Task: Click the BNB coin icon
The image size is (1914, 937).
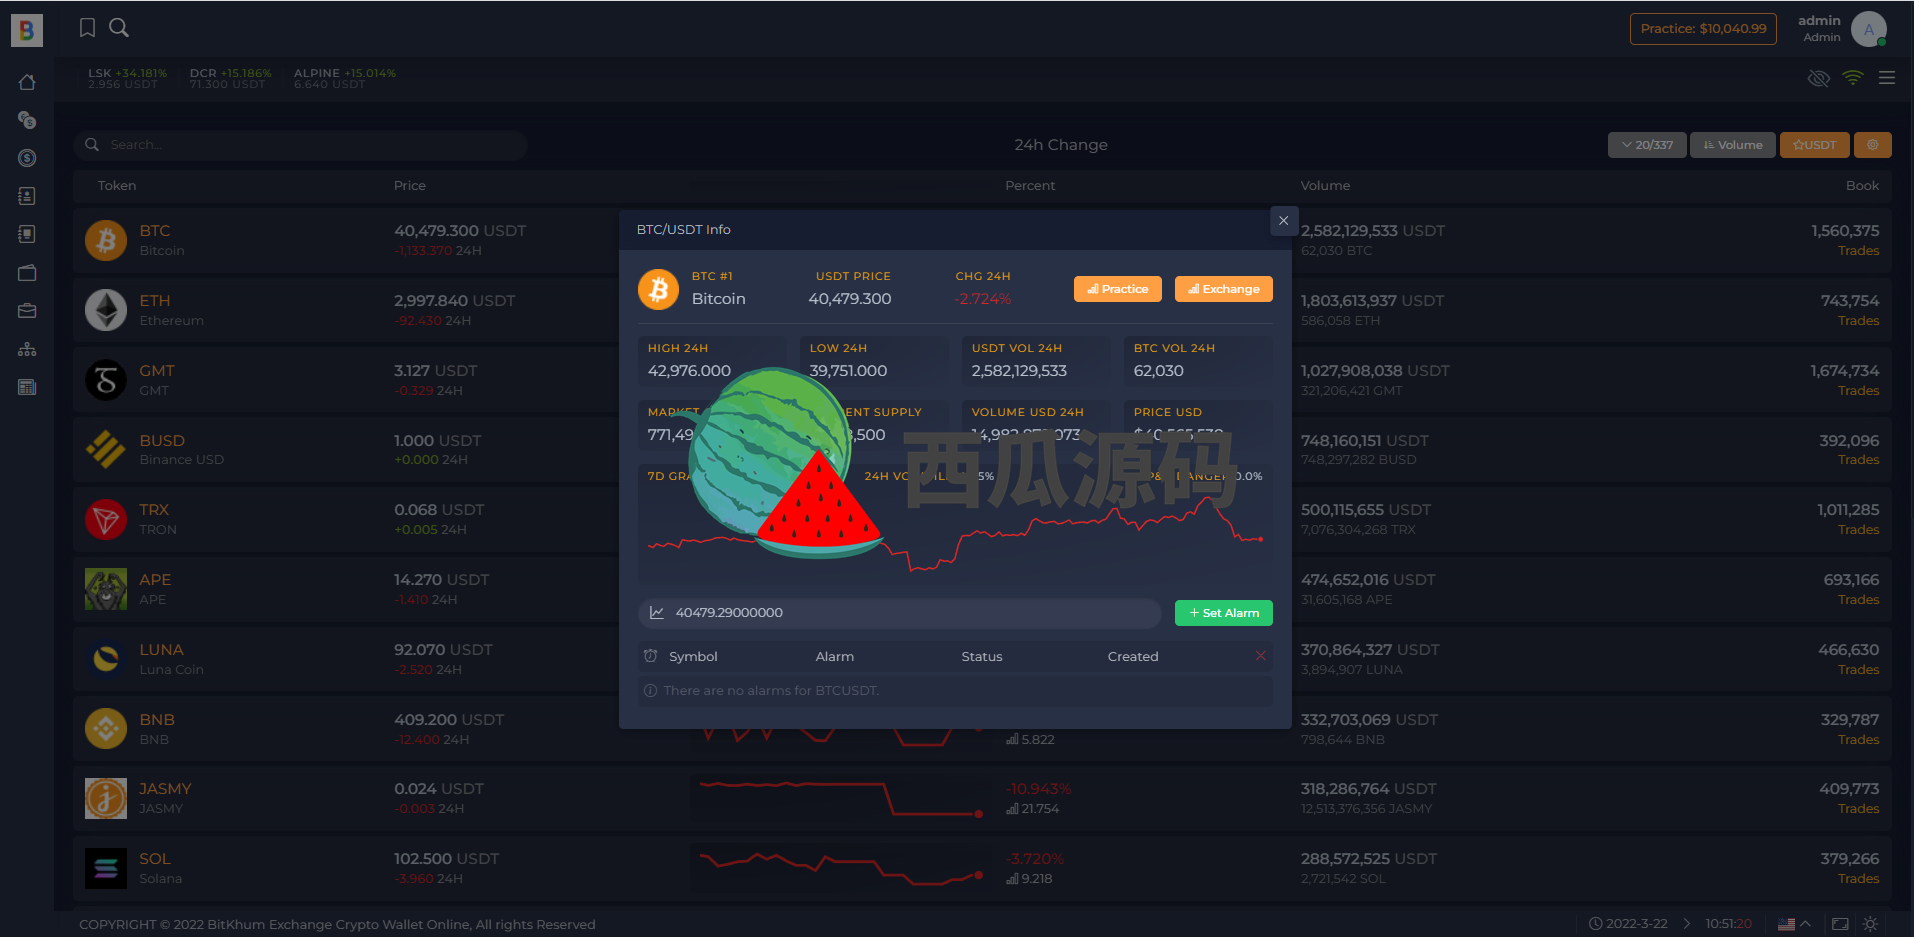Action: (x=106, y=729)
